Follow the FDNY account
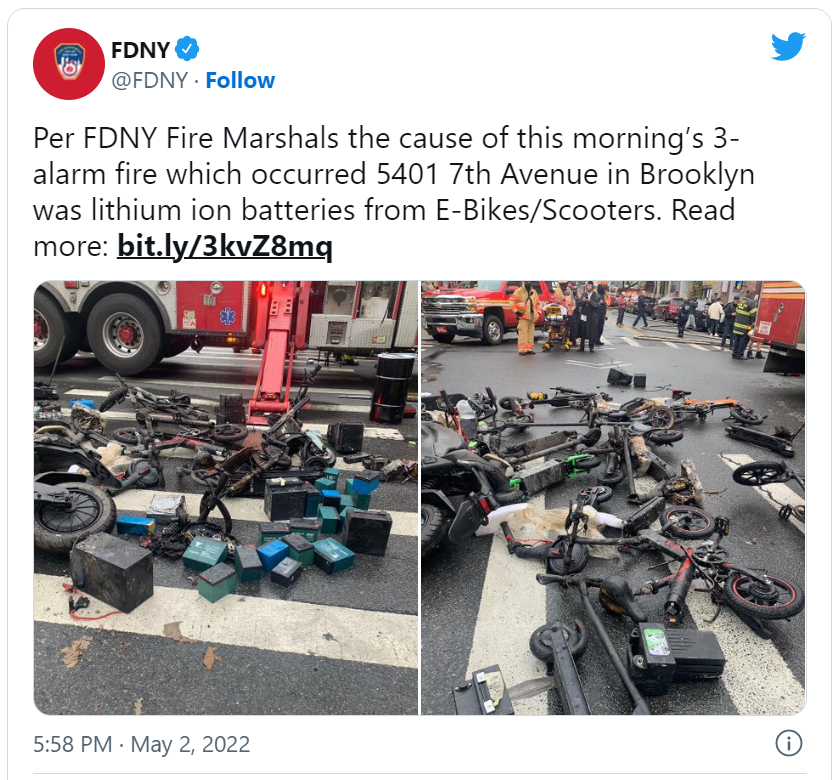 point(240,80)
